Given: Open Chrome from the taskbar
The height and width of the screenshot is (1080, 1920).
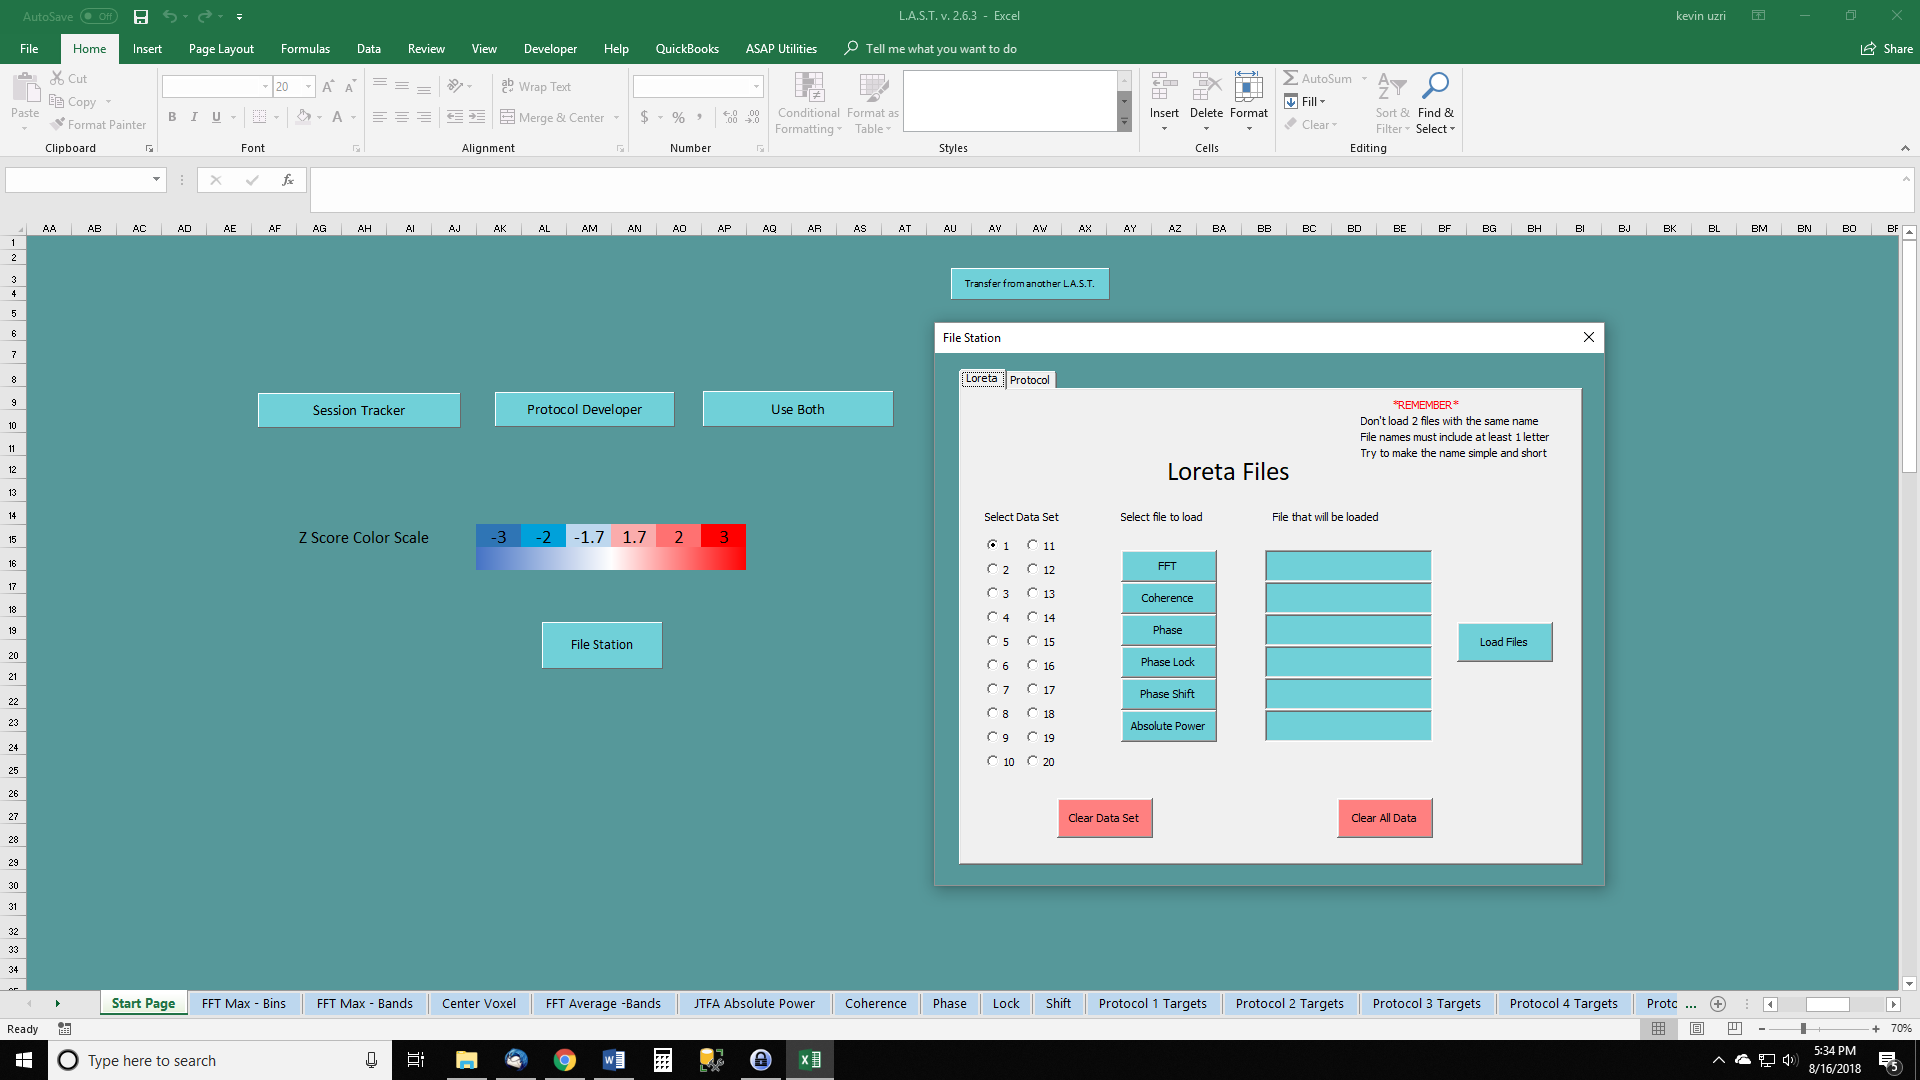Looking at the screenshot, I should click(x=565, y=1060).
